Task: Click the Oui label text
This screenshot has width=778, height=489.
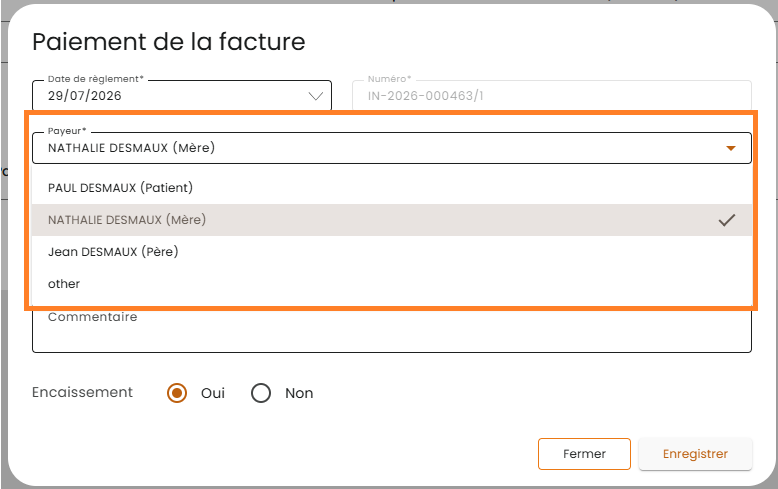Action: pyautogui.click(x=213, y=393)
